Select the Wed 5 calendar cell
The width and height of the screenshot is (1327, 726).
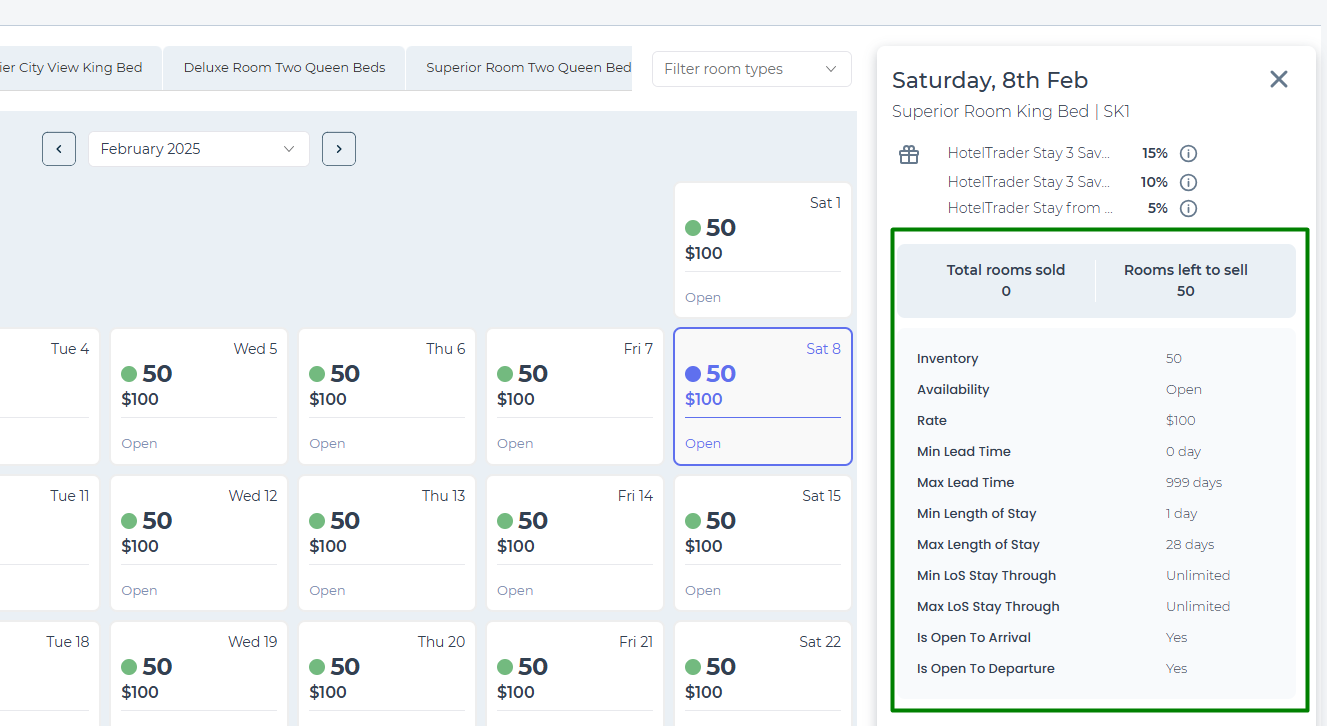click(x=199, y=396)
